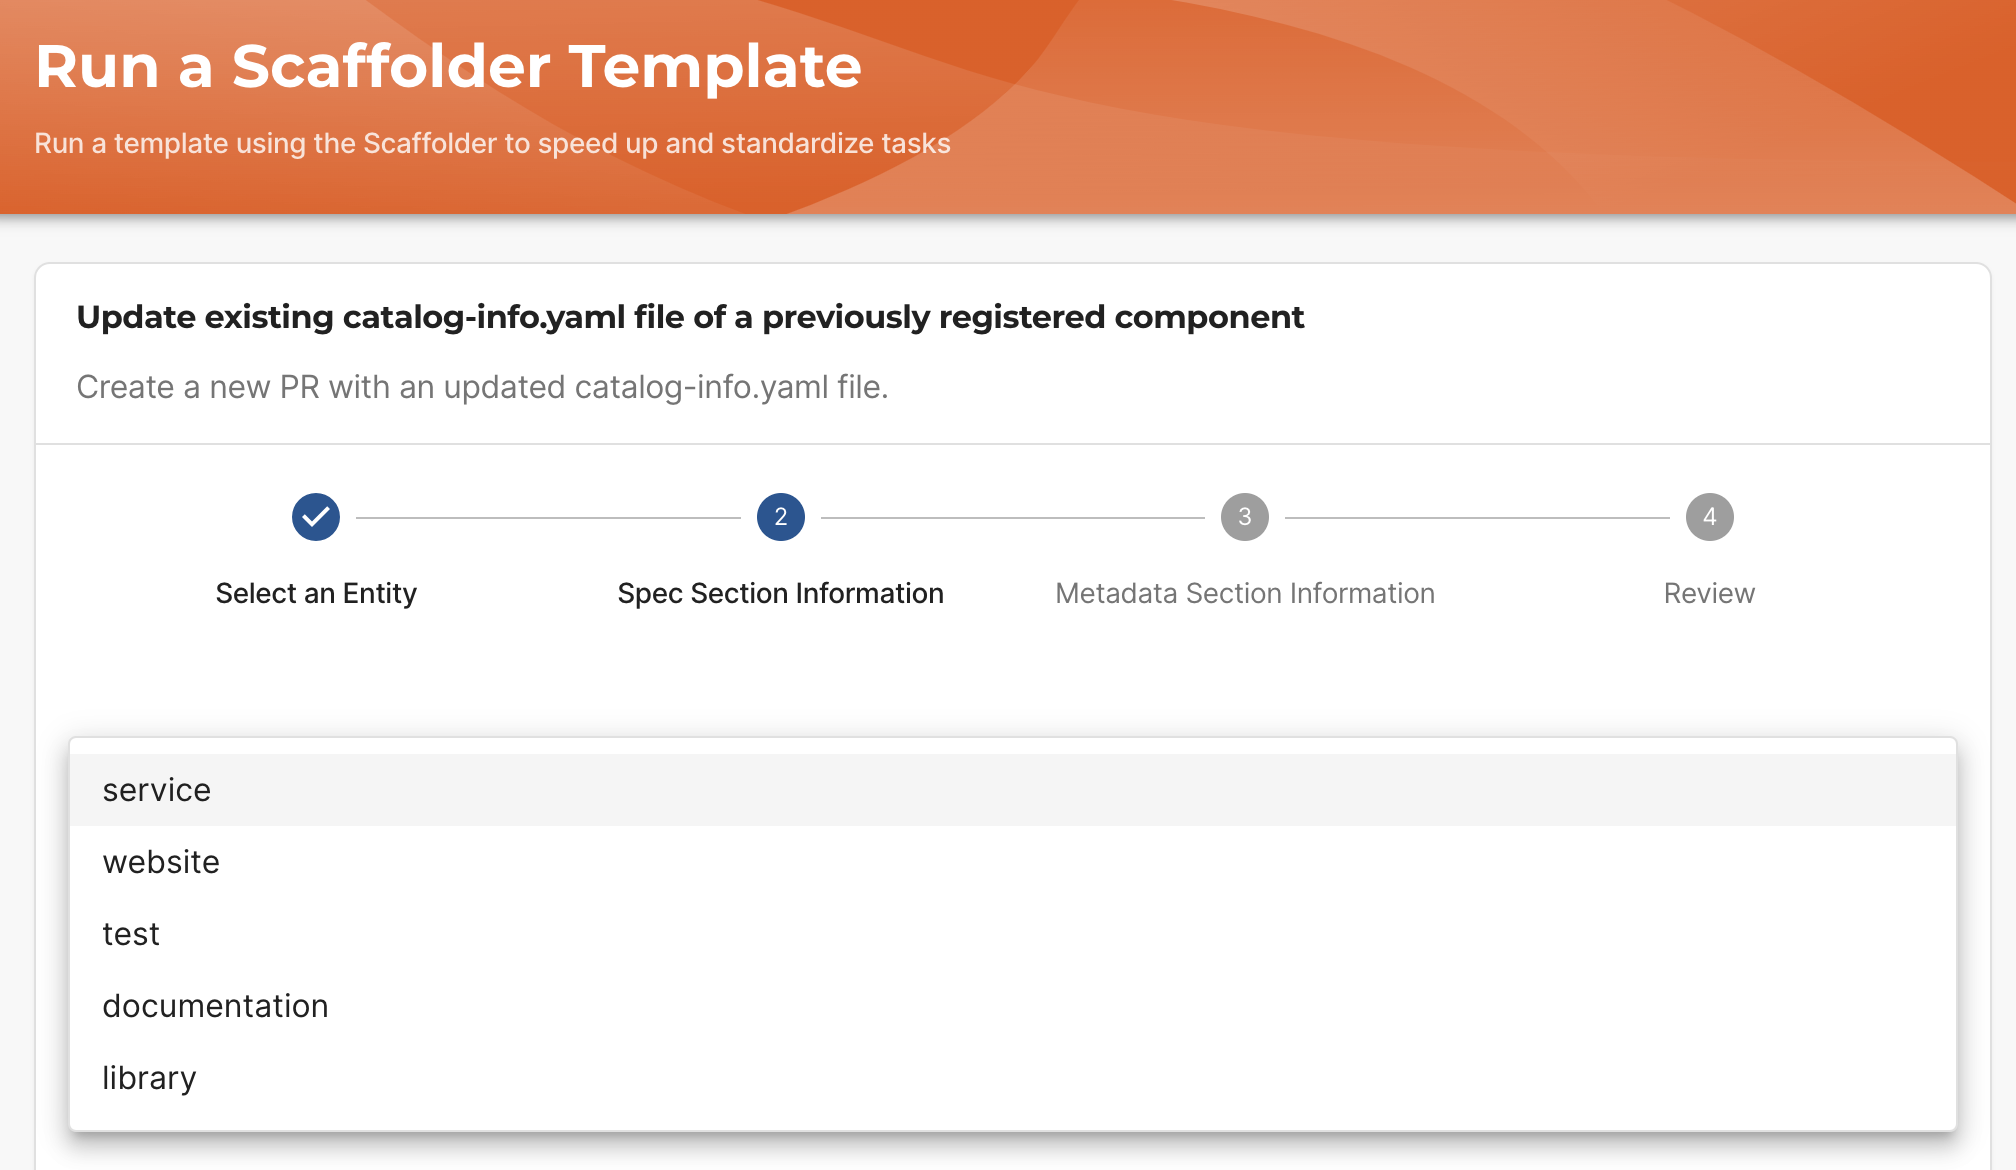Viewport: 2016px width, 1170px height.
Task: Select the 'library' option from list
Action: 148,1077
